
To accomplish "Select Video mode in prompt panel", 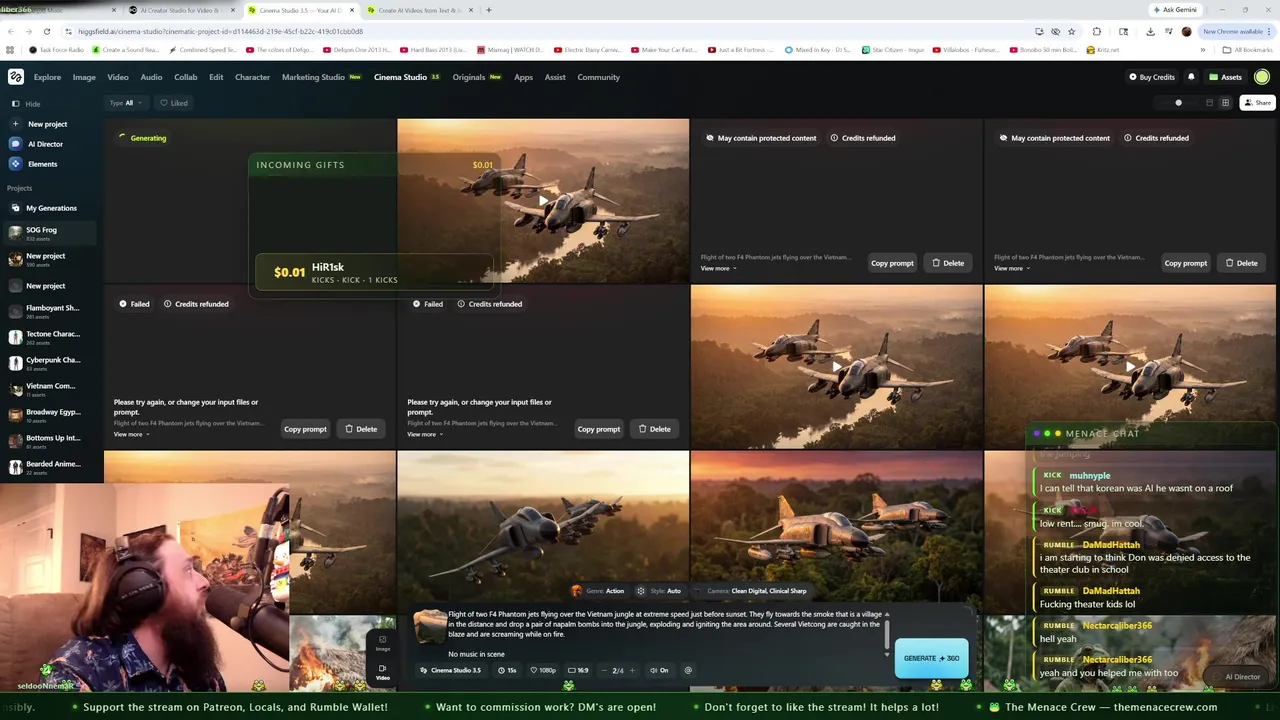I will [382, 672].
